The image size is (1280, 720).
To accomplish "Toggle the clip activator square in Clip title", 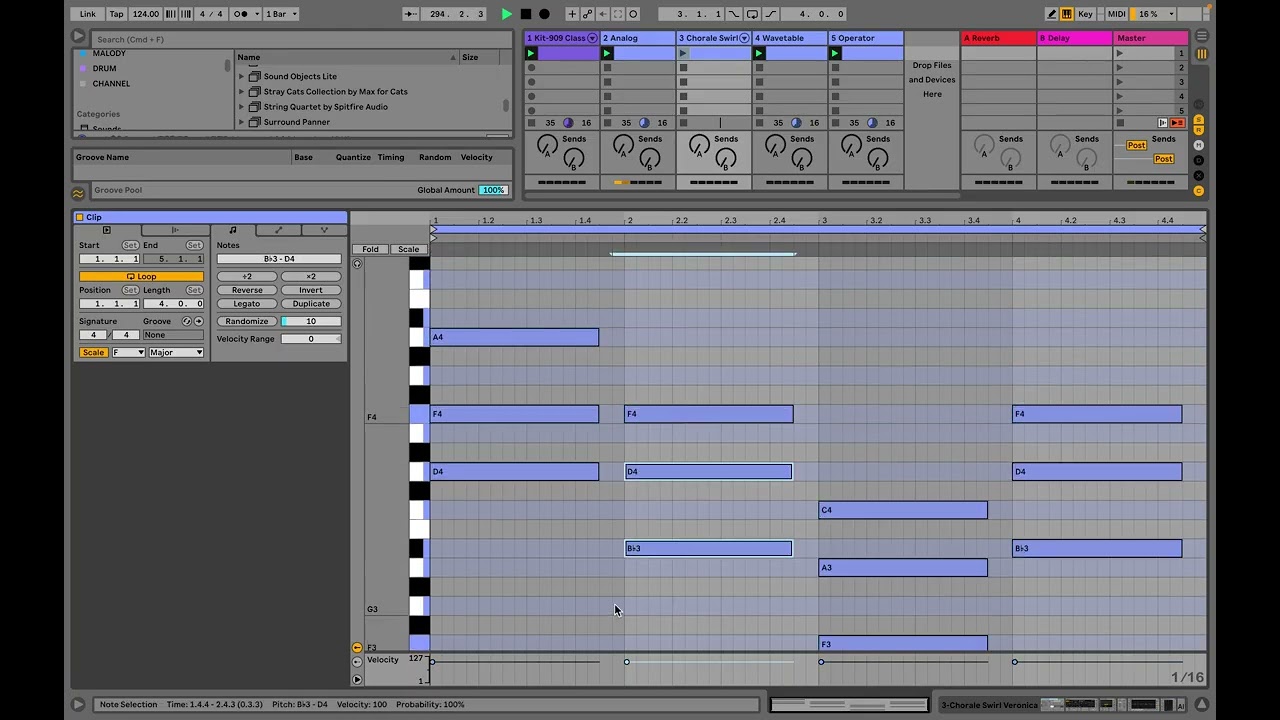I will pos(80,217).
